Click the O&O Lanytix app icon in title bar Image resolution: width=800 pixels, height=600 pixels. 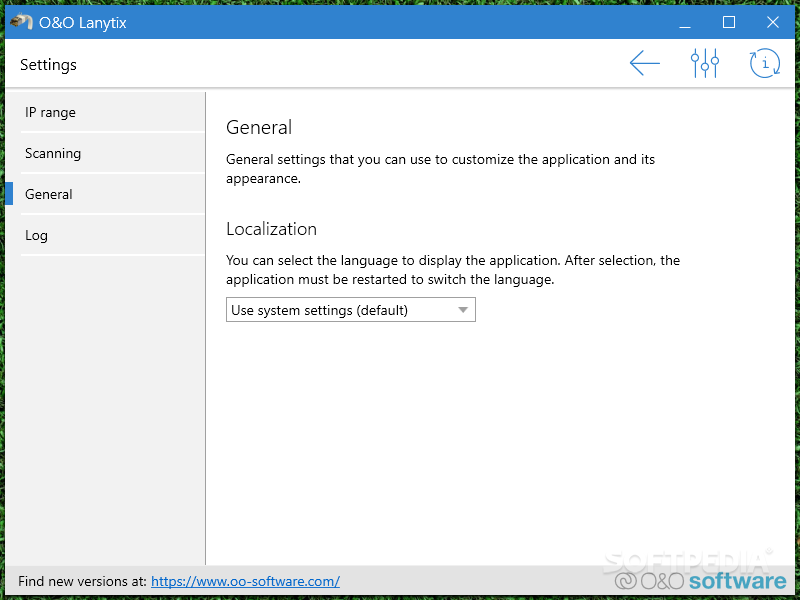click(21, 22)
